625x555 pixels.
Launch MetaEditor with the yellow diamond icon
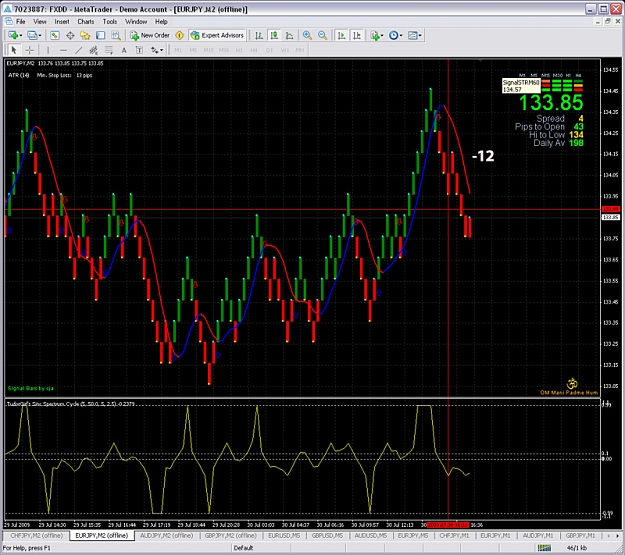180,35
